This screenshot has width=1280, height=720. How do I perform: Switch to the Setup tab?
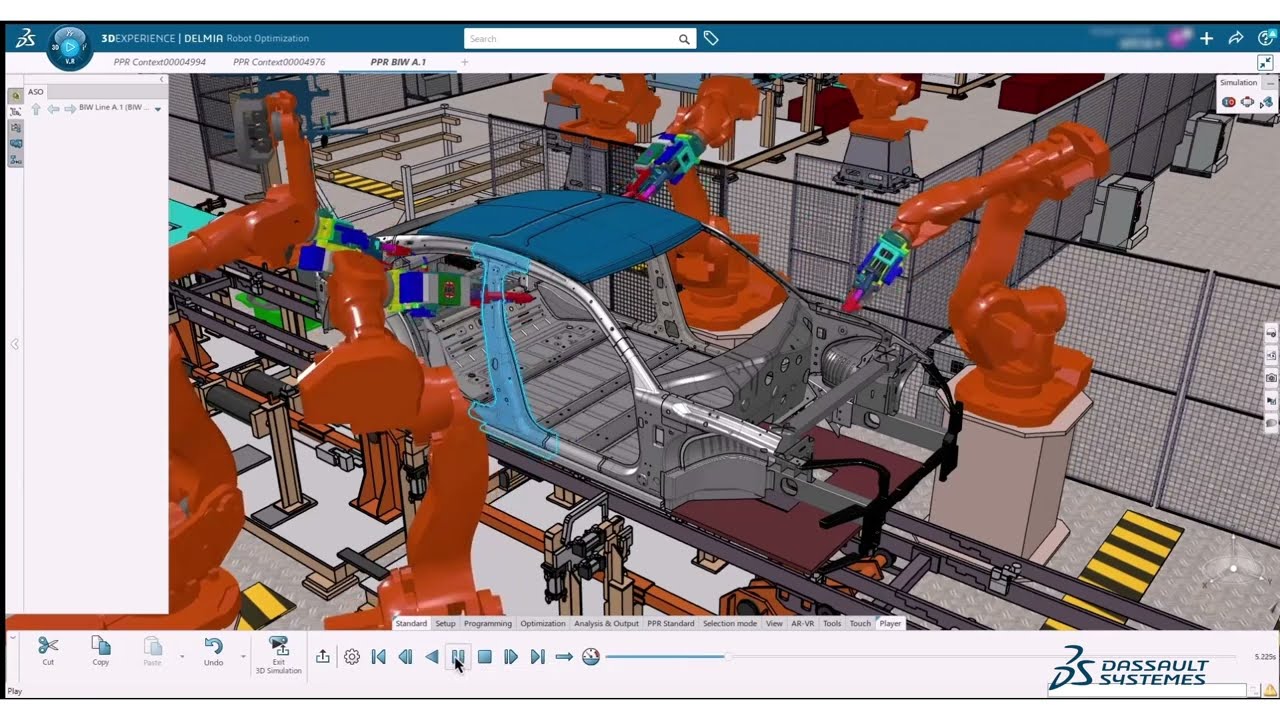[x=445, y=623]
